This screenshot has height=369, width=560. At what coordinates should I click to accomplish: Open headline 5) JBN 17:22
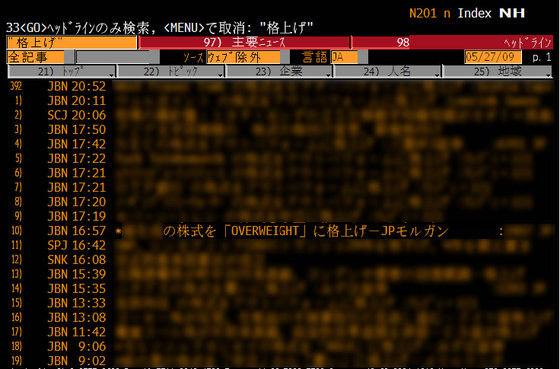point(280,159)
